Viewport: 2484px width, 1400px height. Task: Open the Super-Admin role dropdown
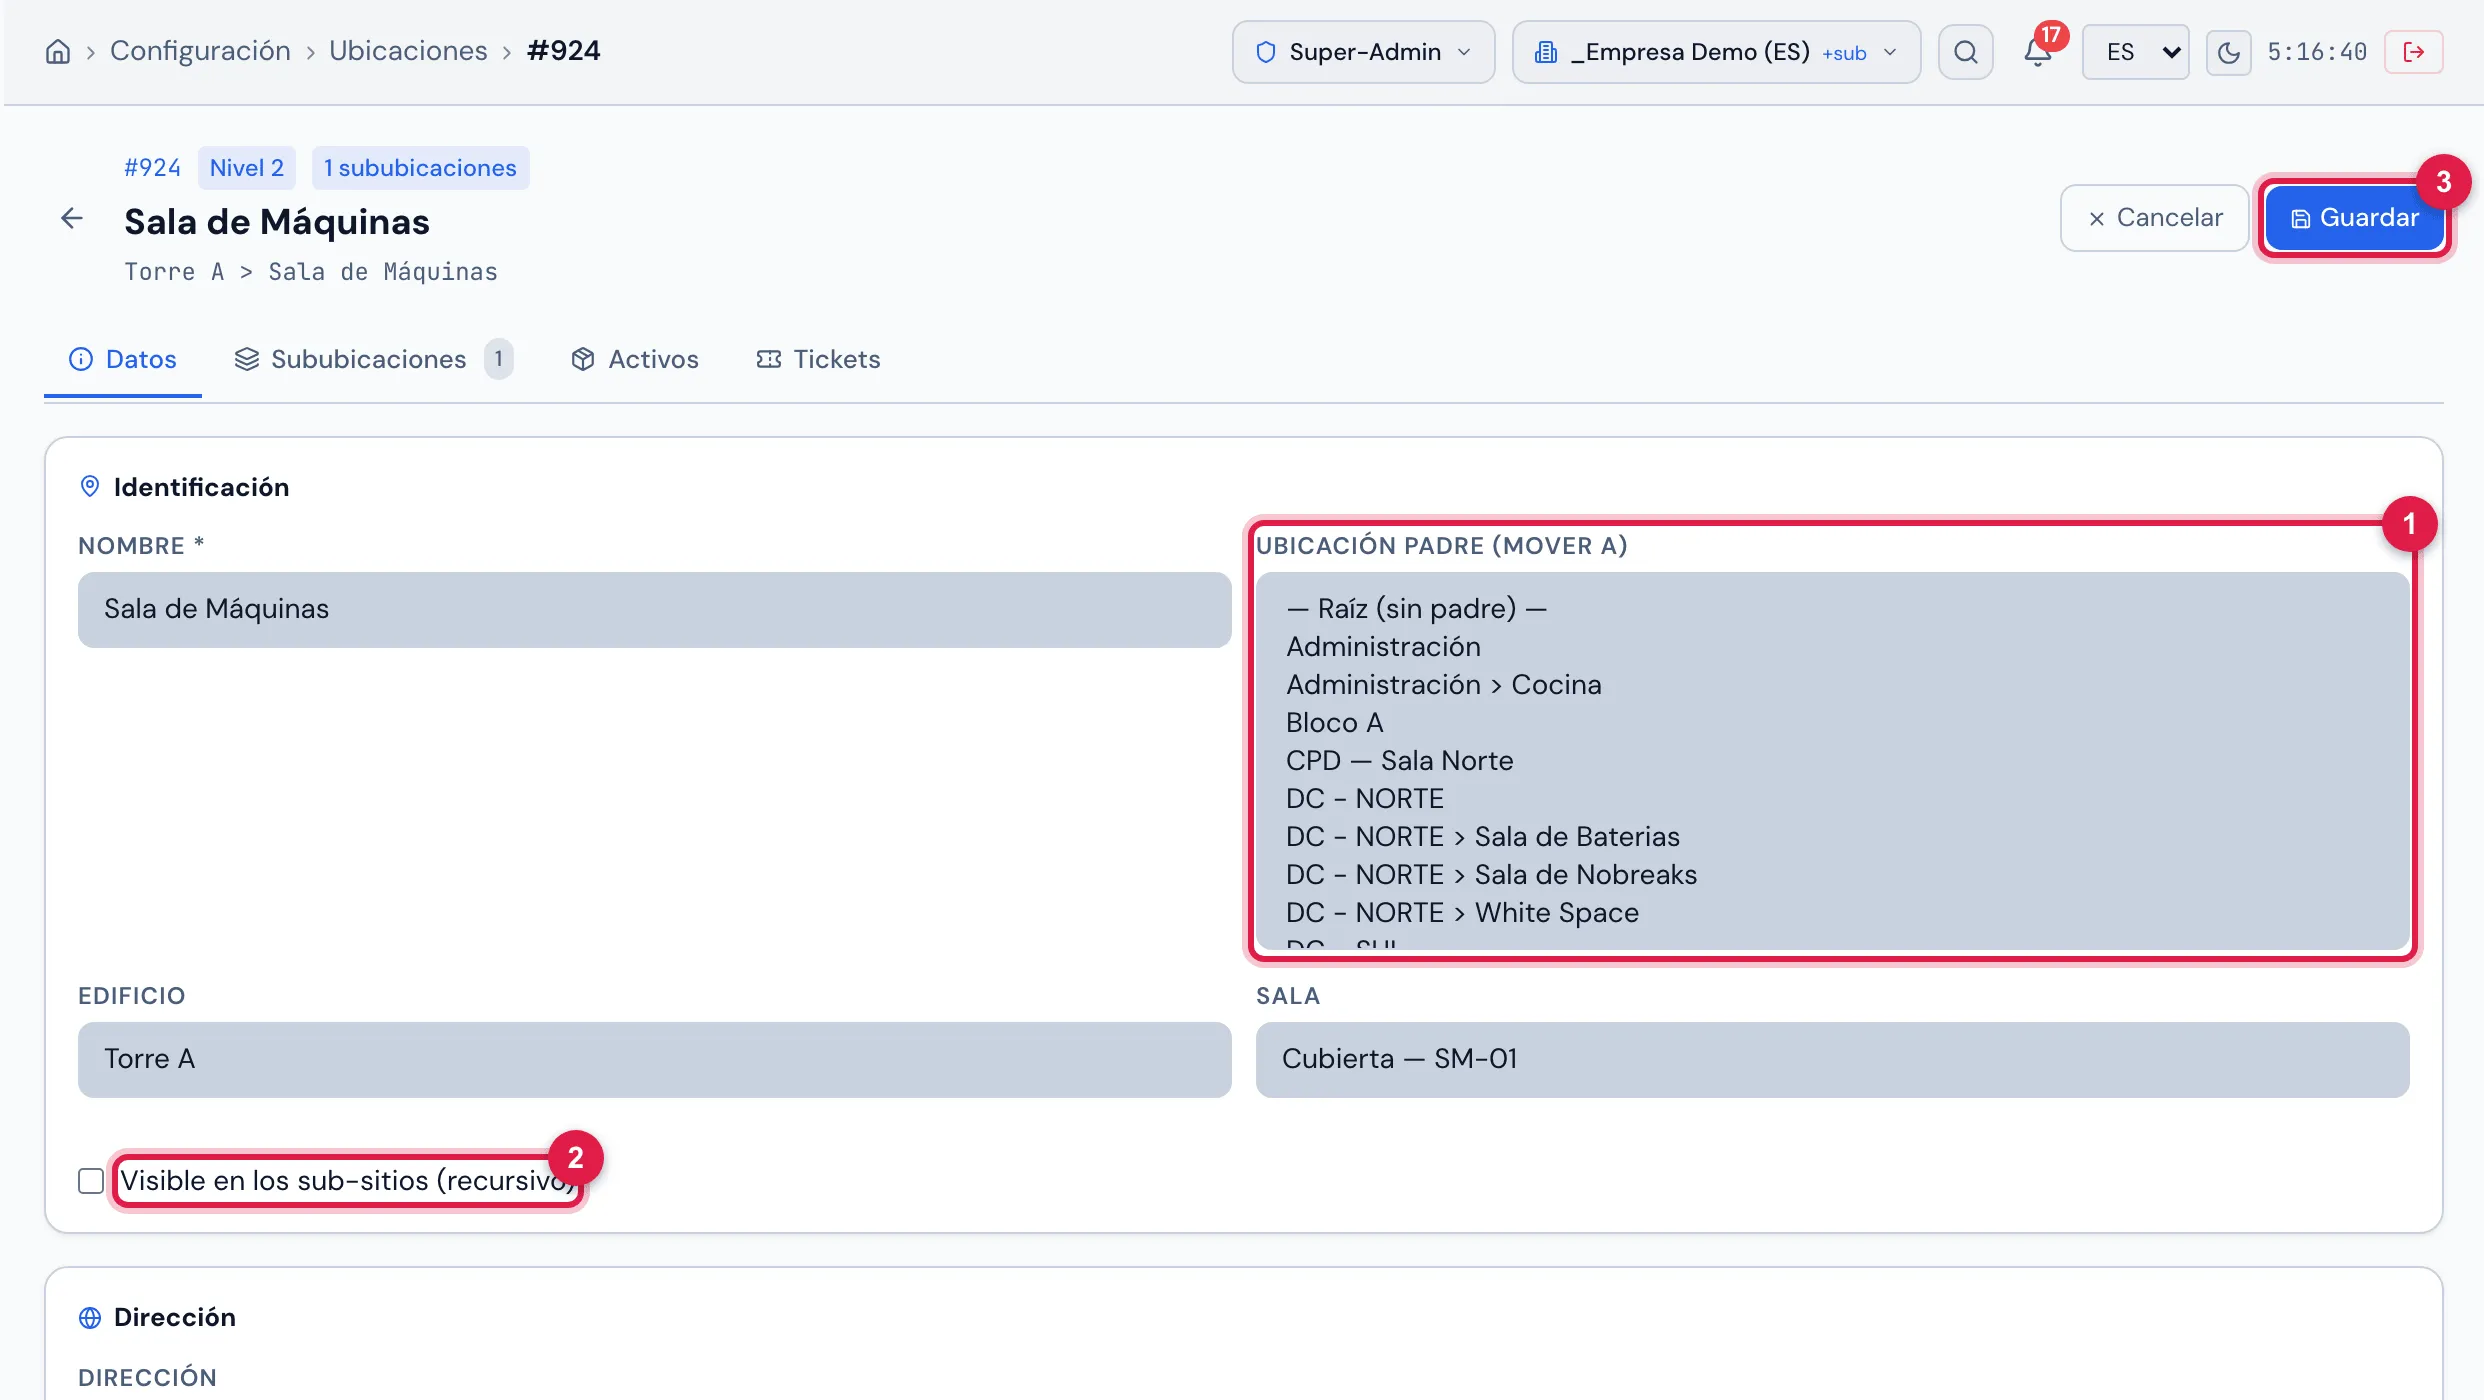pos(1363,52)
